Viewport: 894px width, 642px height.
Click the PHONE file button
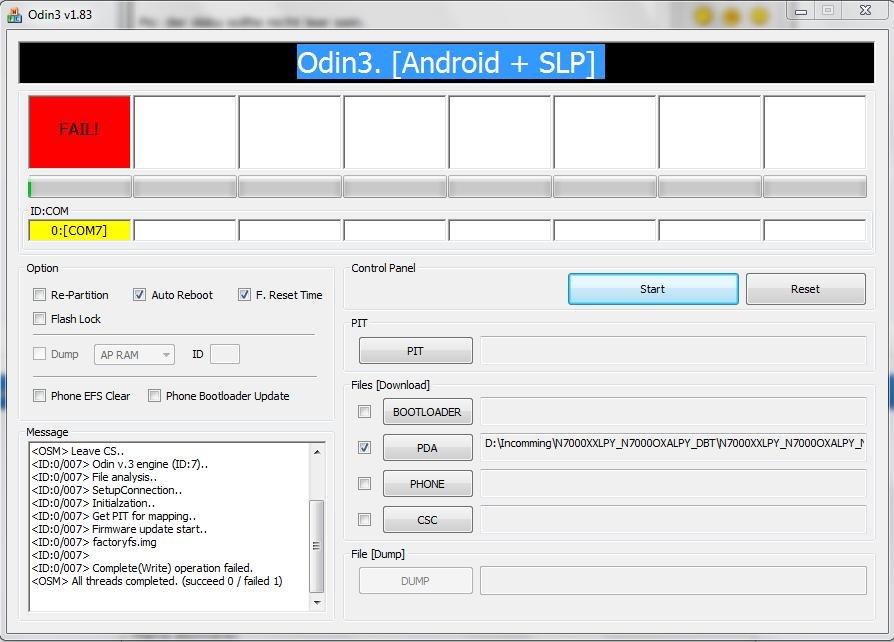[x=428, y=483]
